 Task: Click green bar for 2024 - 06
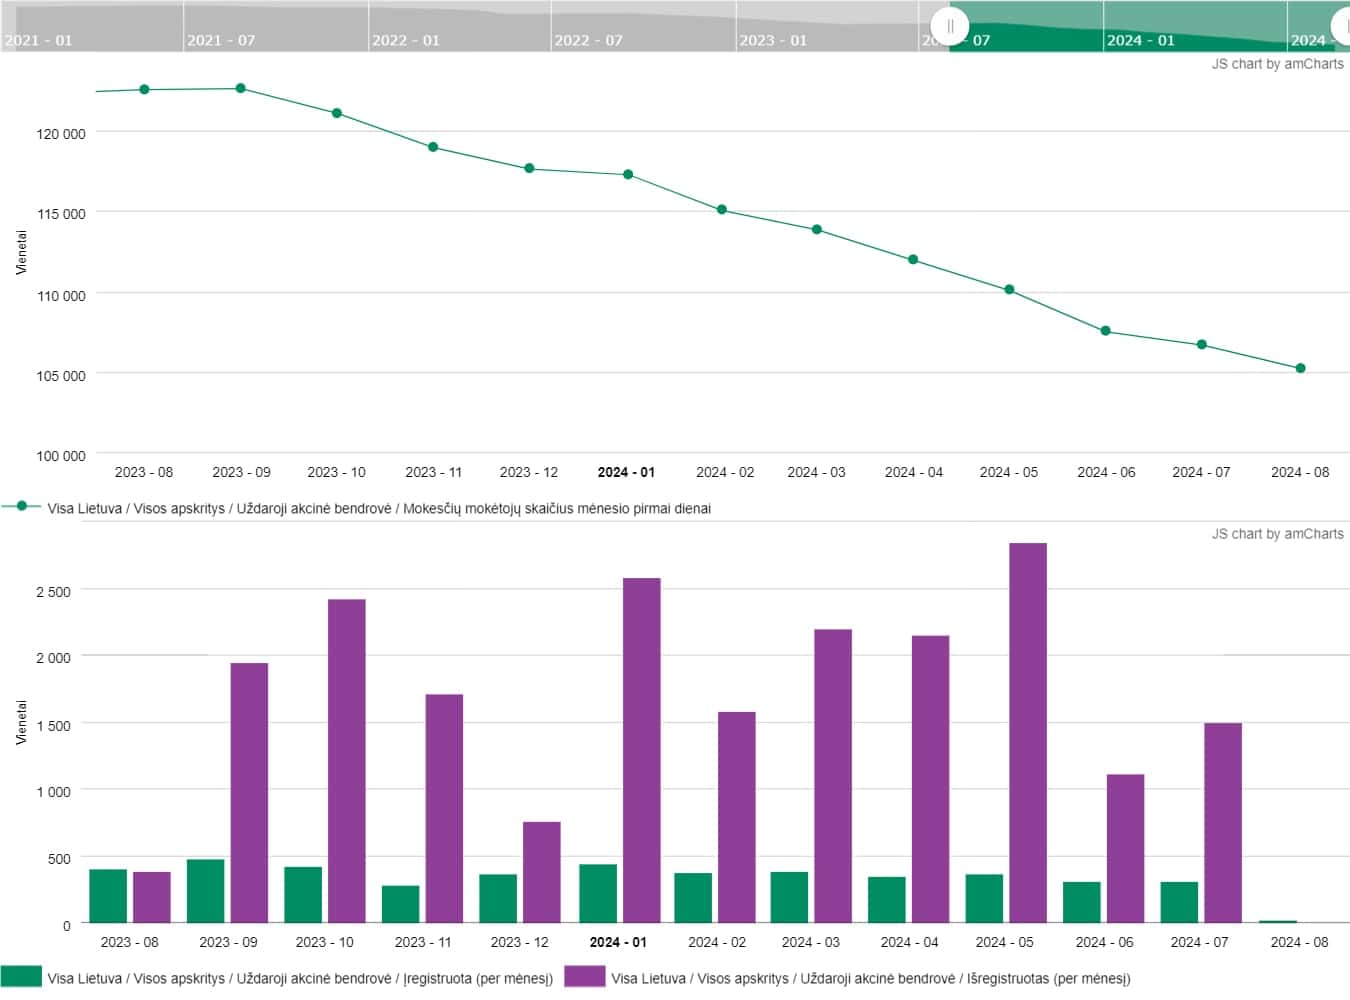click(1082, 902)
